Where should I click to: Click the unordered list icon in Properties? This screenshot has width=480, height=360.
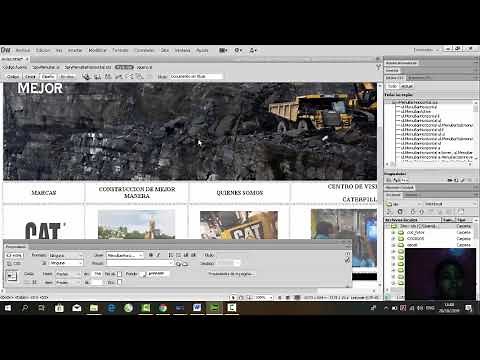(x=171, y=255)
